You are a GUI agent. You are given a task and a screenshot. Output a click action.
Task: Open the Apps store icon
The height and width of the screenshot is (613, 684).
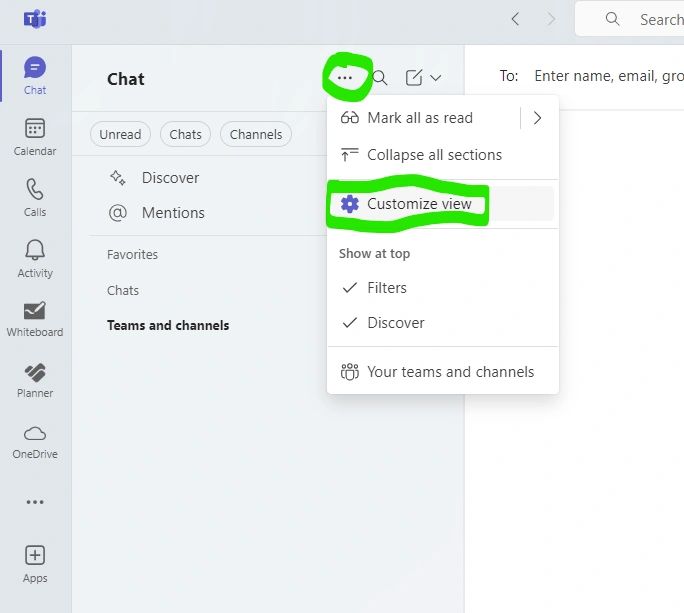(x=35, y=563)
